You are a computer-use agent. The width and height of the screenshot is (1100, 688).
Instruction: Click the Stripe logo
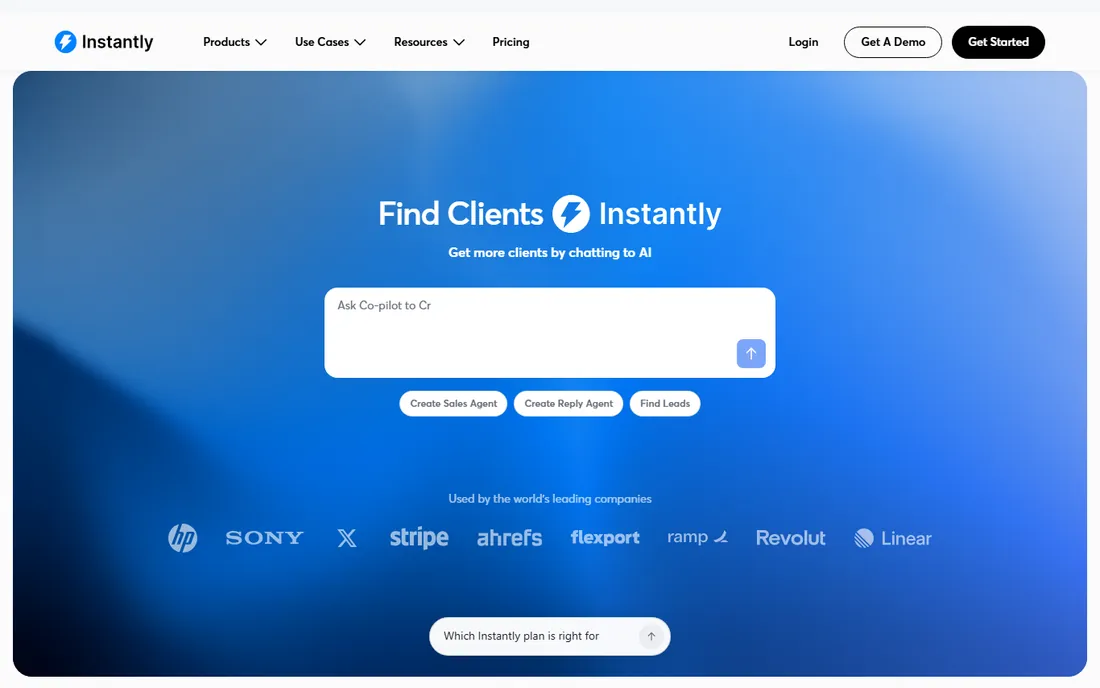pyautogui.click(x=419, y=538)
